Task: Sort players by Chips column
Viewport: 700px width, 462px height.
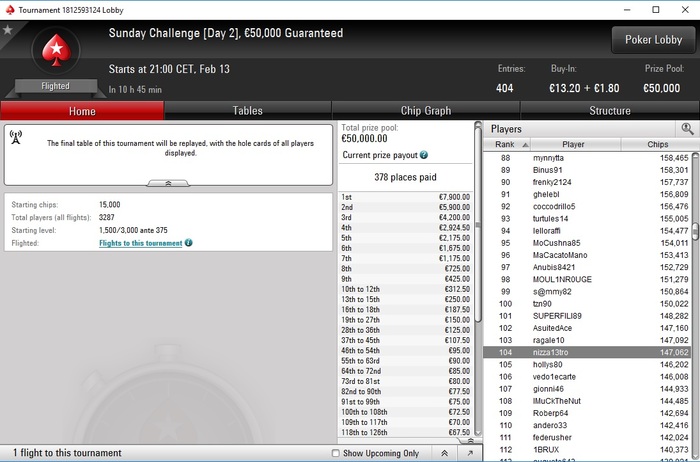Action: (658, 144)
